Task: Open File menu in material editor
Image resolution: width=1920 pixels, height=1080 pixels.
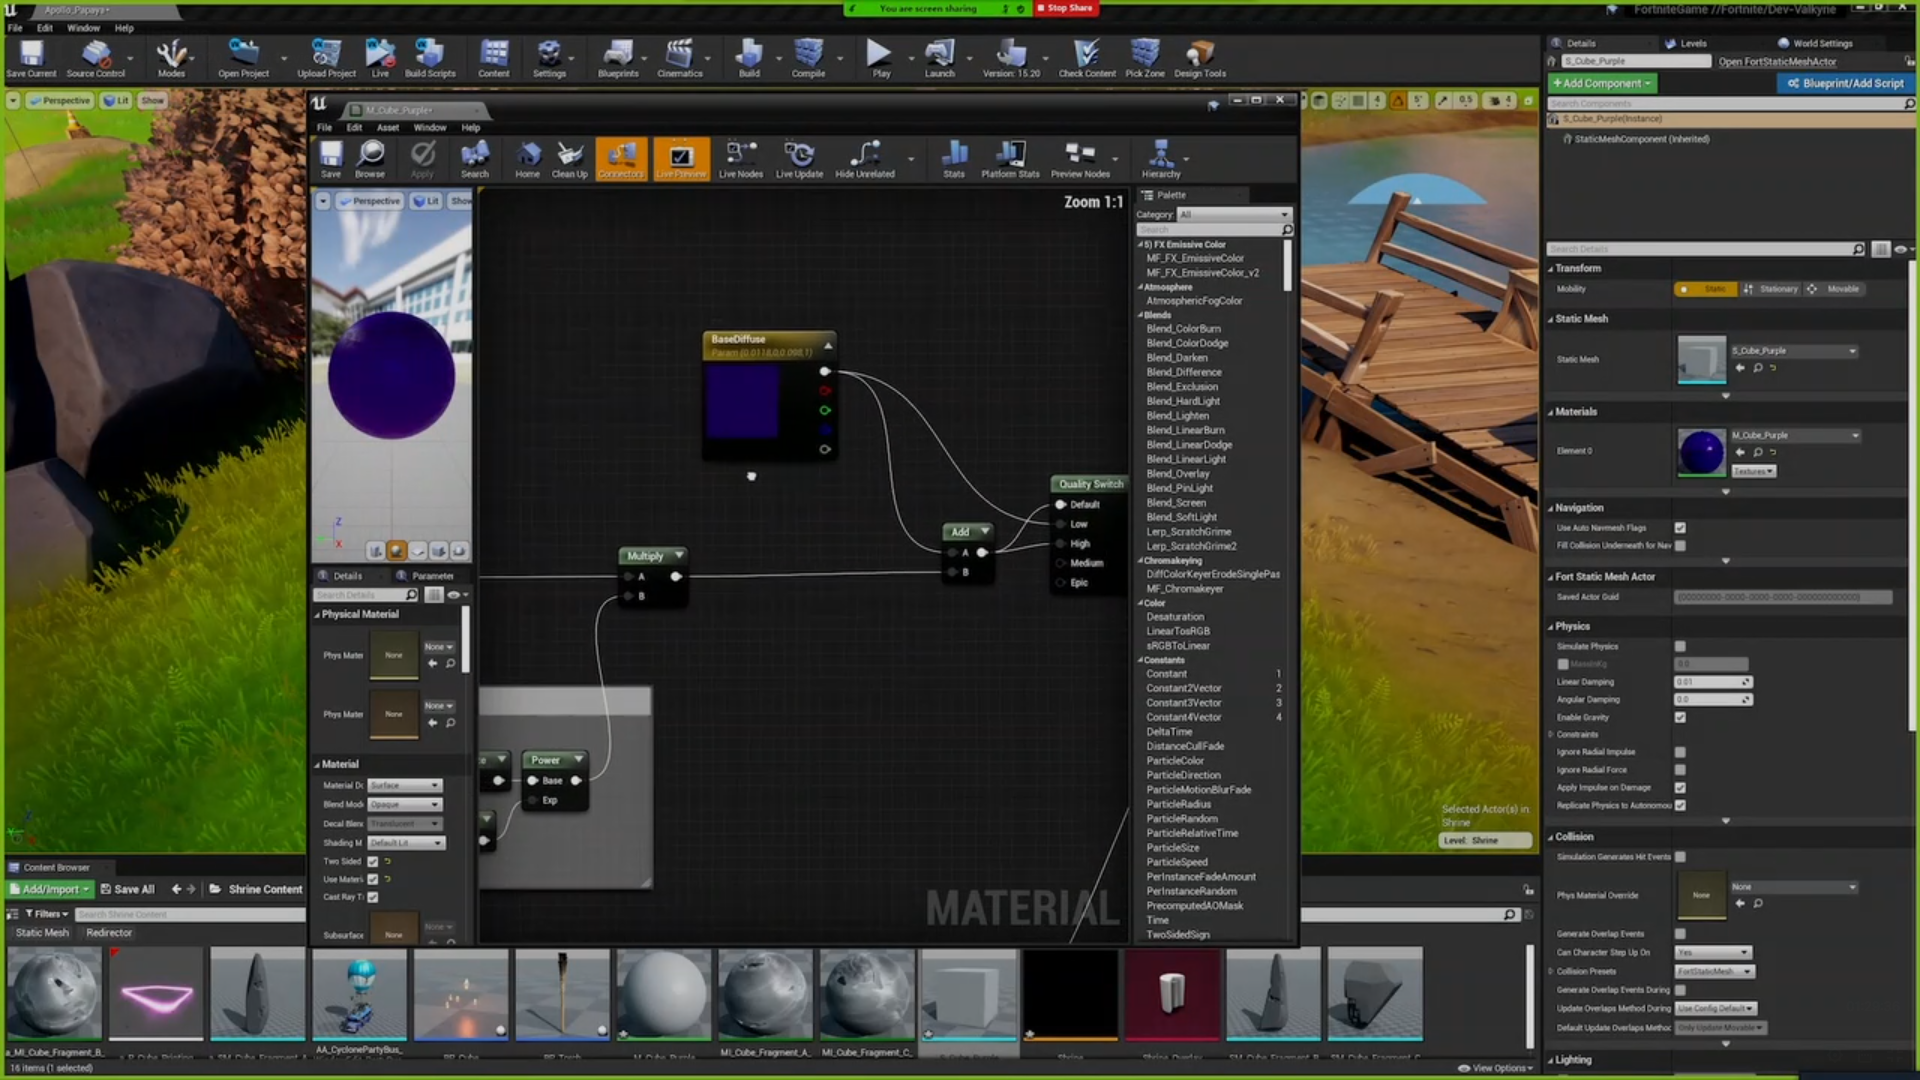Action: pyautogui.click(x=324, y=128)
